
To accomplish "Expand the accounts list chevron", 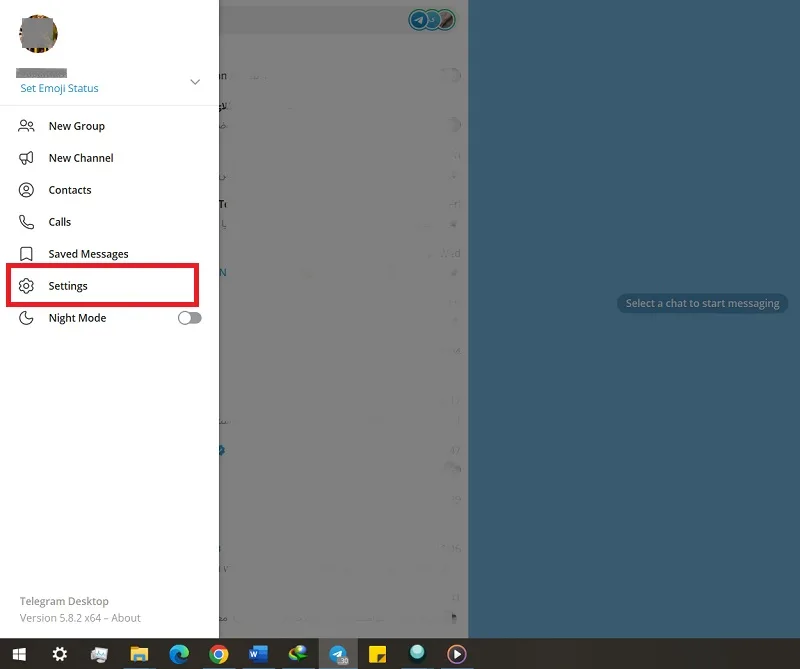I will pyautogui.click(x=195, y=82).
